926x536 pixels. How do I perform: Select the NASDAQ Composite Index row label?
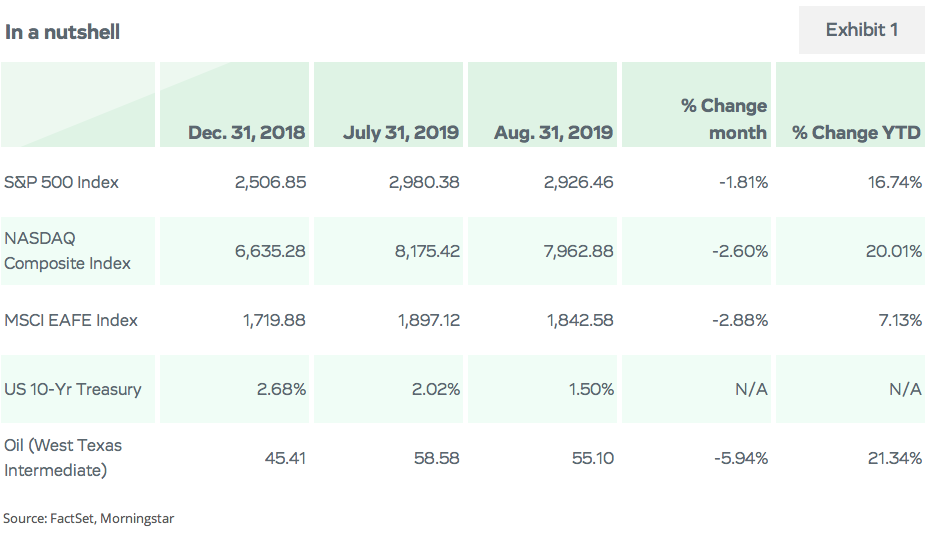pyautogui.click(x=67, y=251)
